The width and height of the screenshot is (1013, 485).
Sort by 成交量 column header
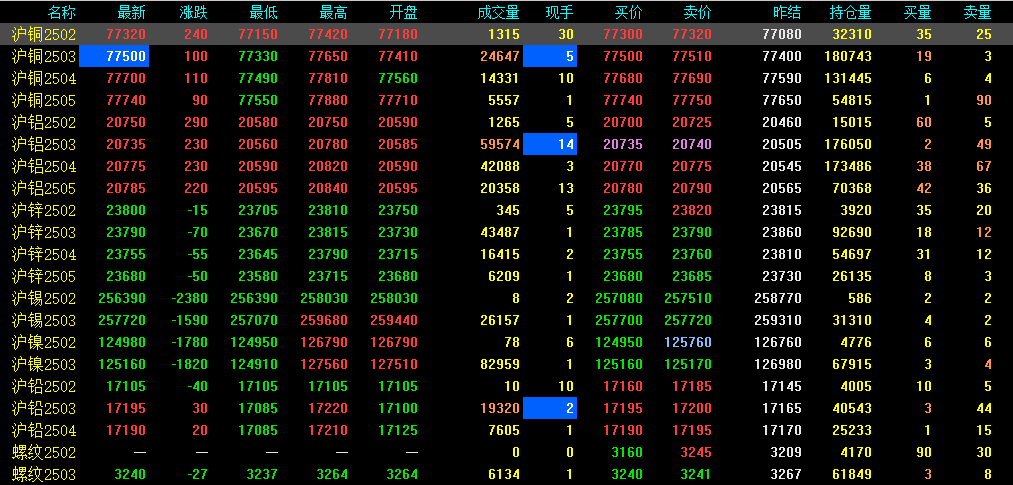pyautogui.click(x=498, y=12)
